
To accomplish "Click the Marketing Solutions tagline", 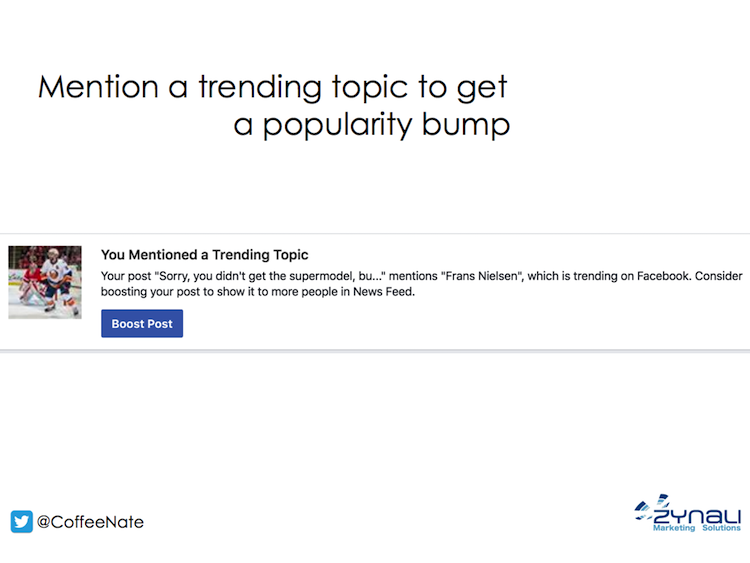I will pos(696,528).
